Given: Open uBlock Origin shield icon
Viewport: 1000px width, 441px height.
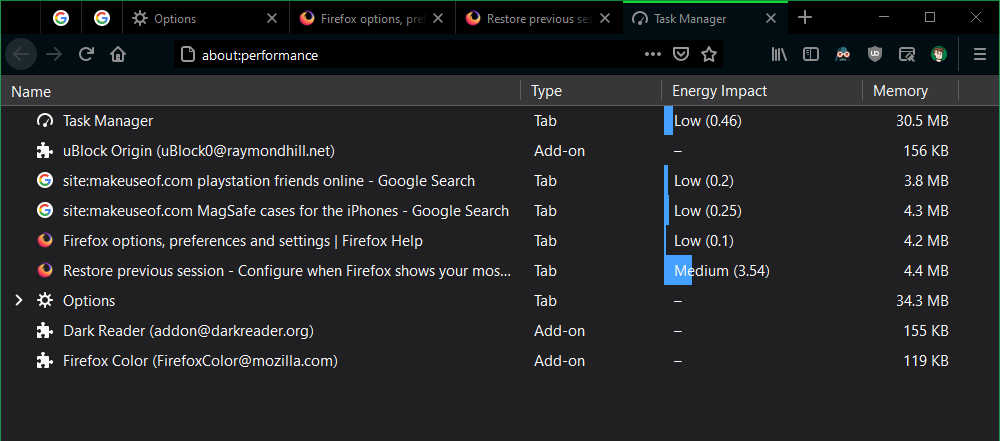Looking at the screenshot, I should (875, 55).
